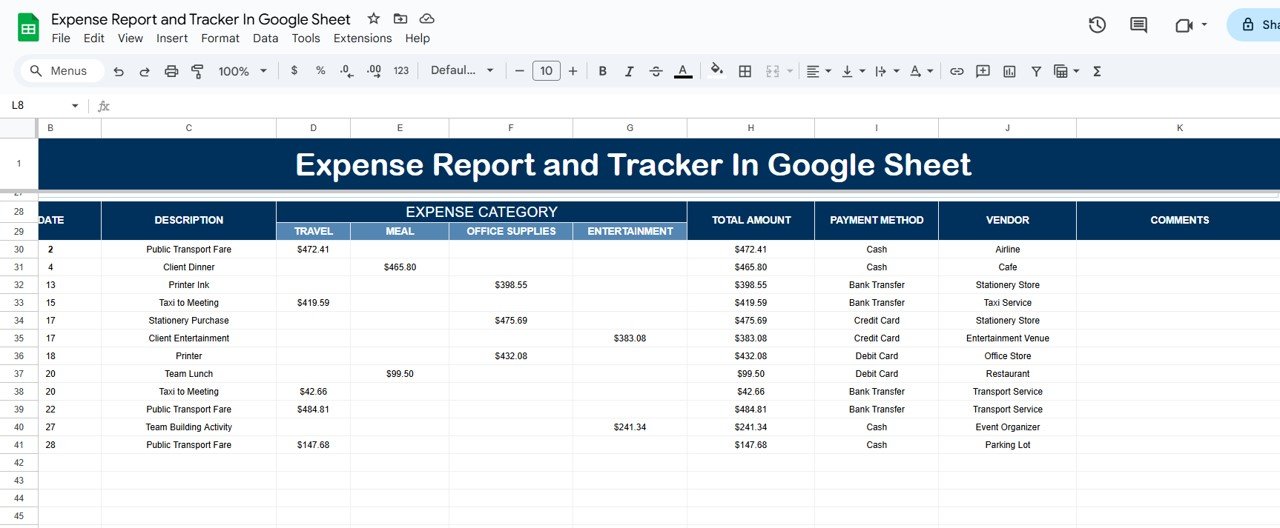Open version history clock icon
The image size is (1280, 528).
(x=1097, y=25)
